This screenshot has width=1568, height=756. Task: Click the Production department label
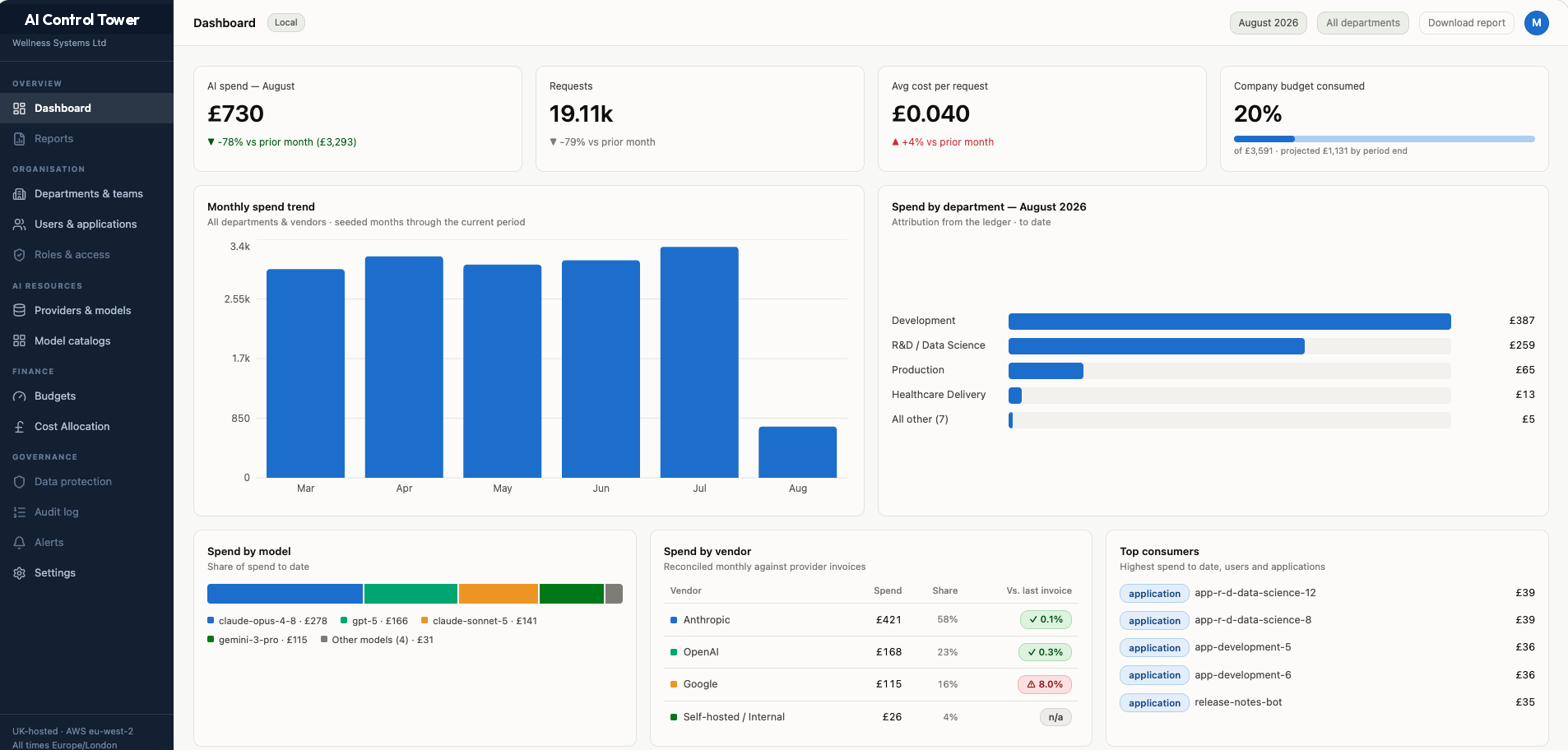[918, 370]
